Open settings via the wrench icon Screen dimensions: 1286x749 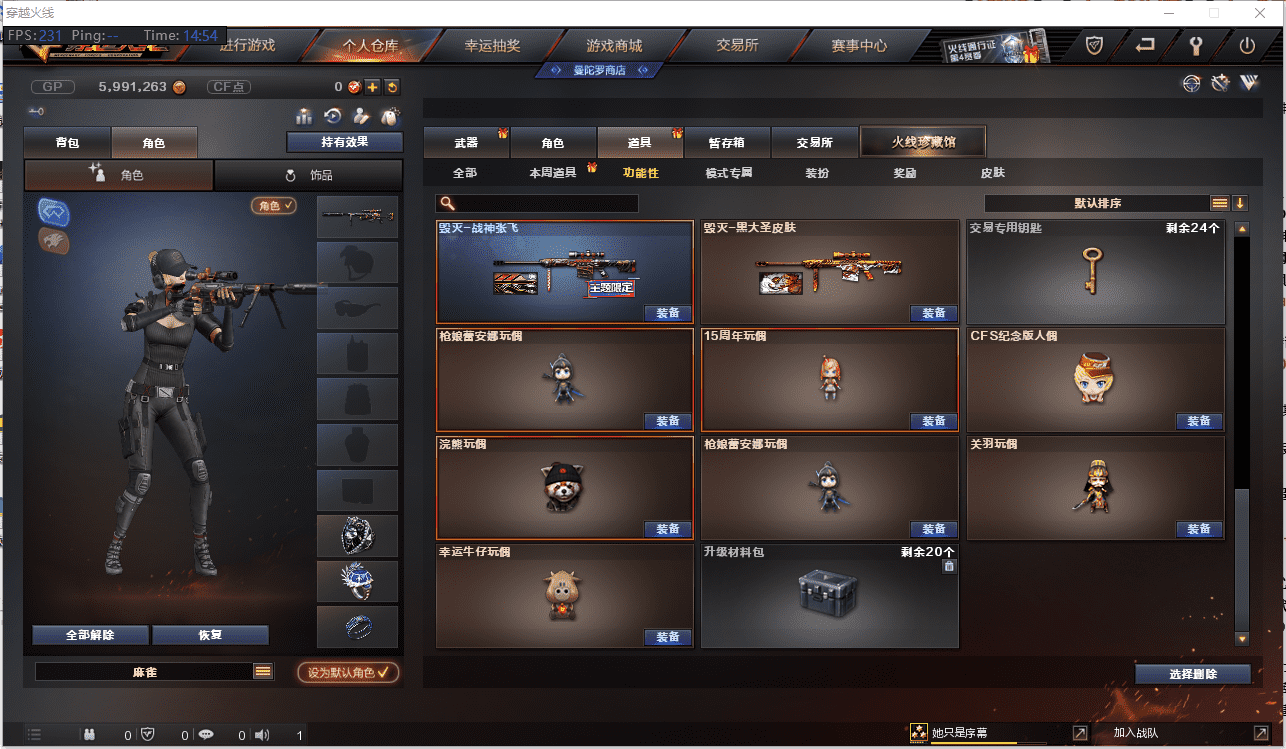pos(1195,45)
